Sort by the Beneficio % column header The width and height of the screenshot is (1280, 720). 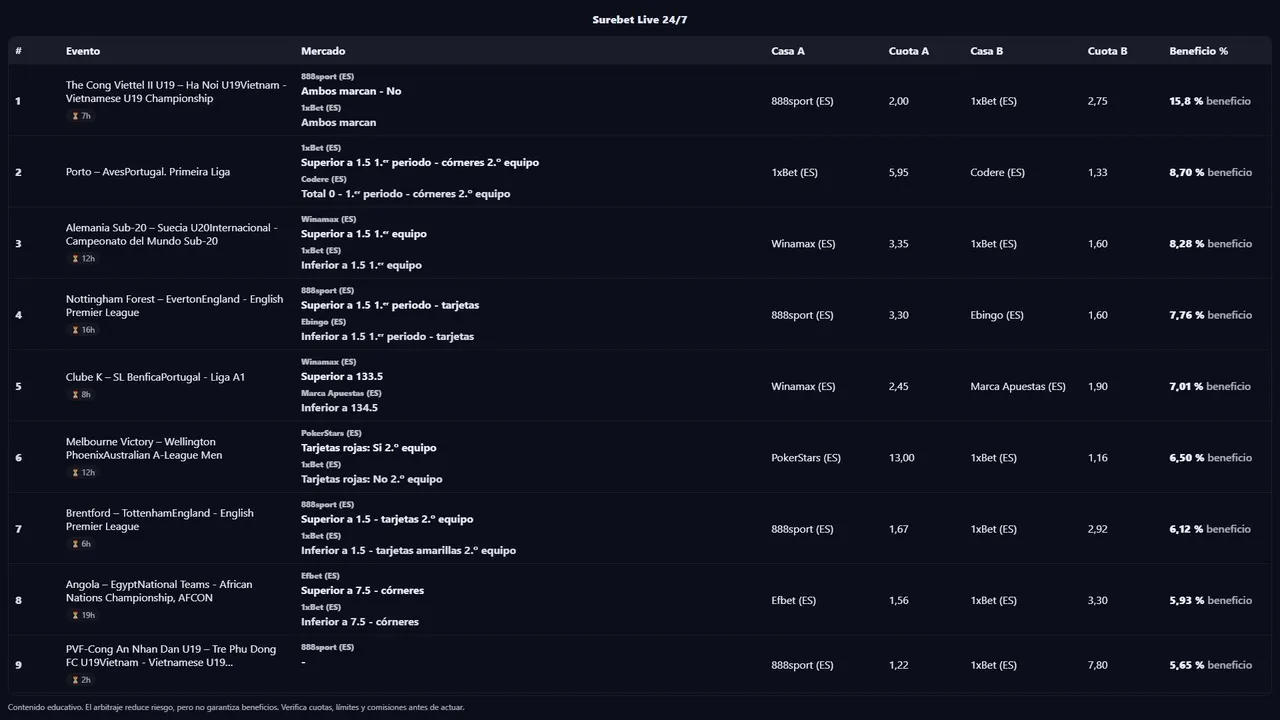tap(1198, 51)
